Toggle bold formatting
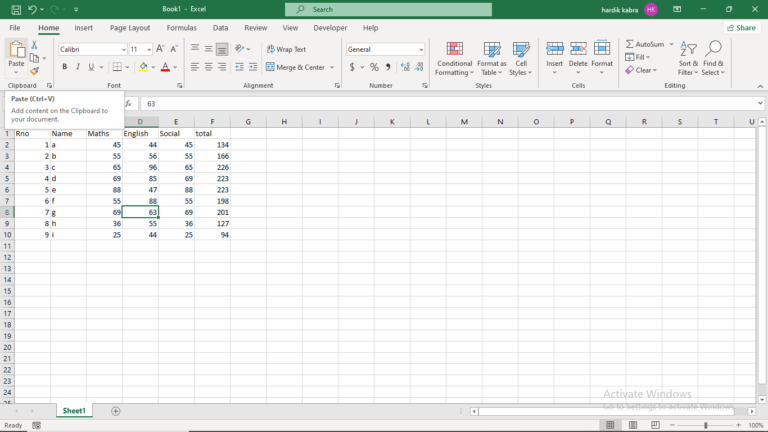The width and height of the screenshot is (768, 432). pyautogui.click(x=64, y=67)
